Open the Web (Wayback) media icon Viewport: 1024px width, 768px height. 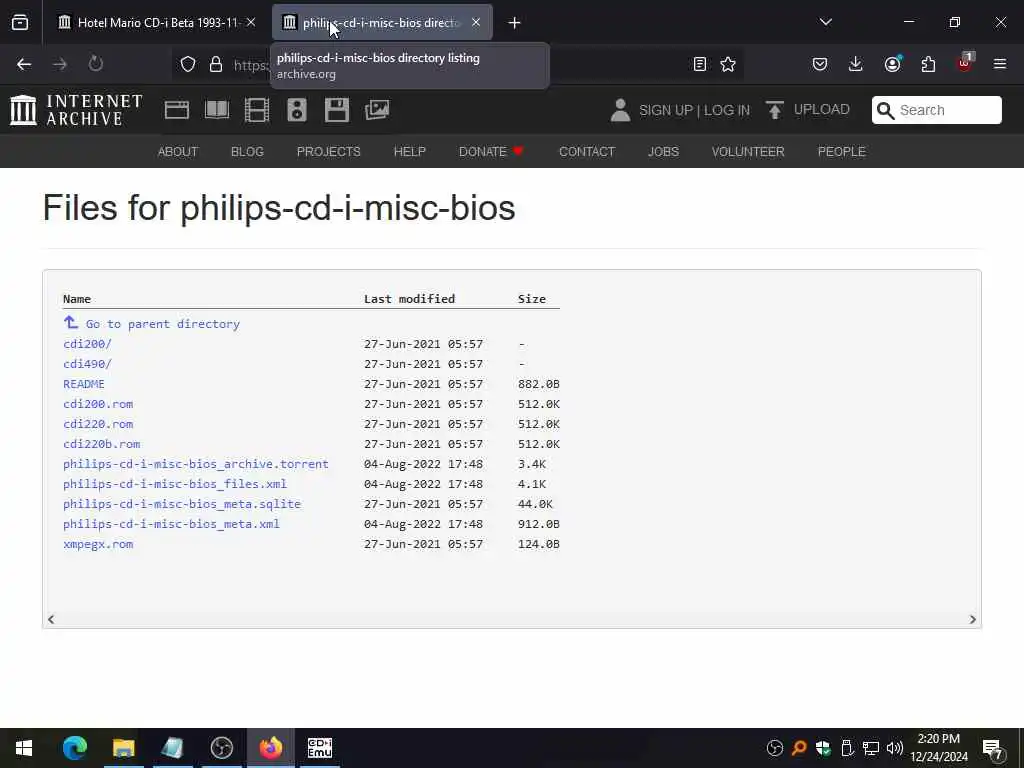pos(176,110)
